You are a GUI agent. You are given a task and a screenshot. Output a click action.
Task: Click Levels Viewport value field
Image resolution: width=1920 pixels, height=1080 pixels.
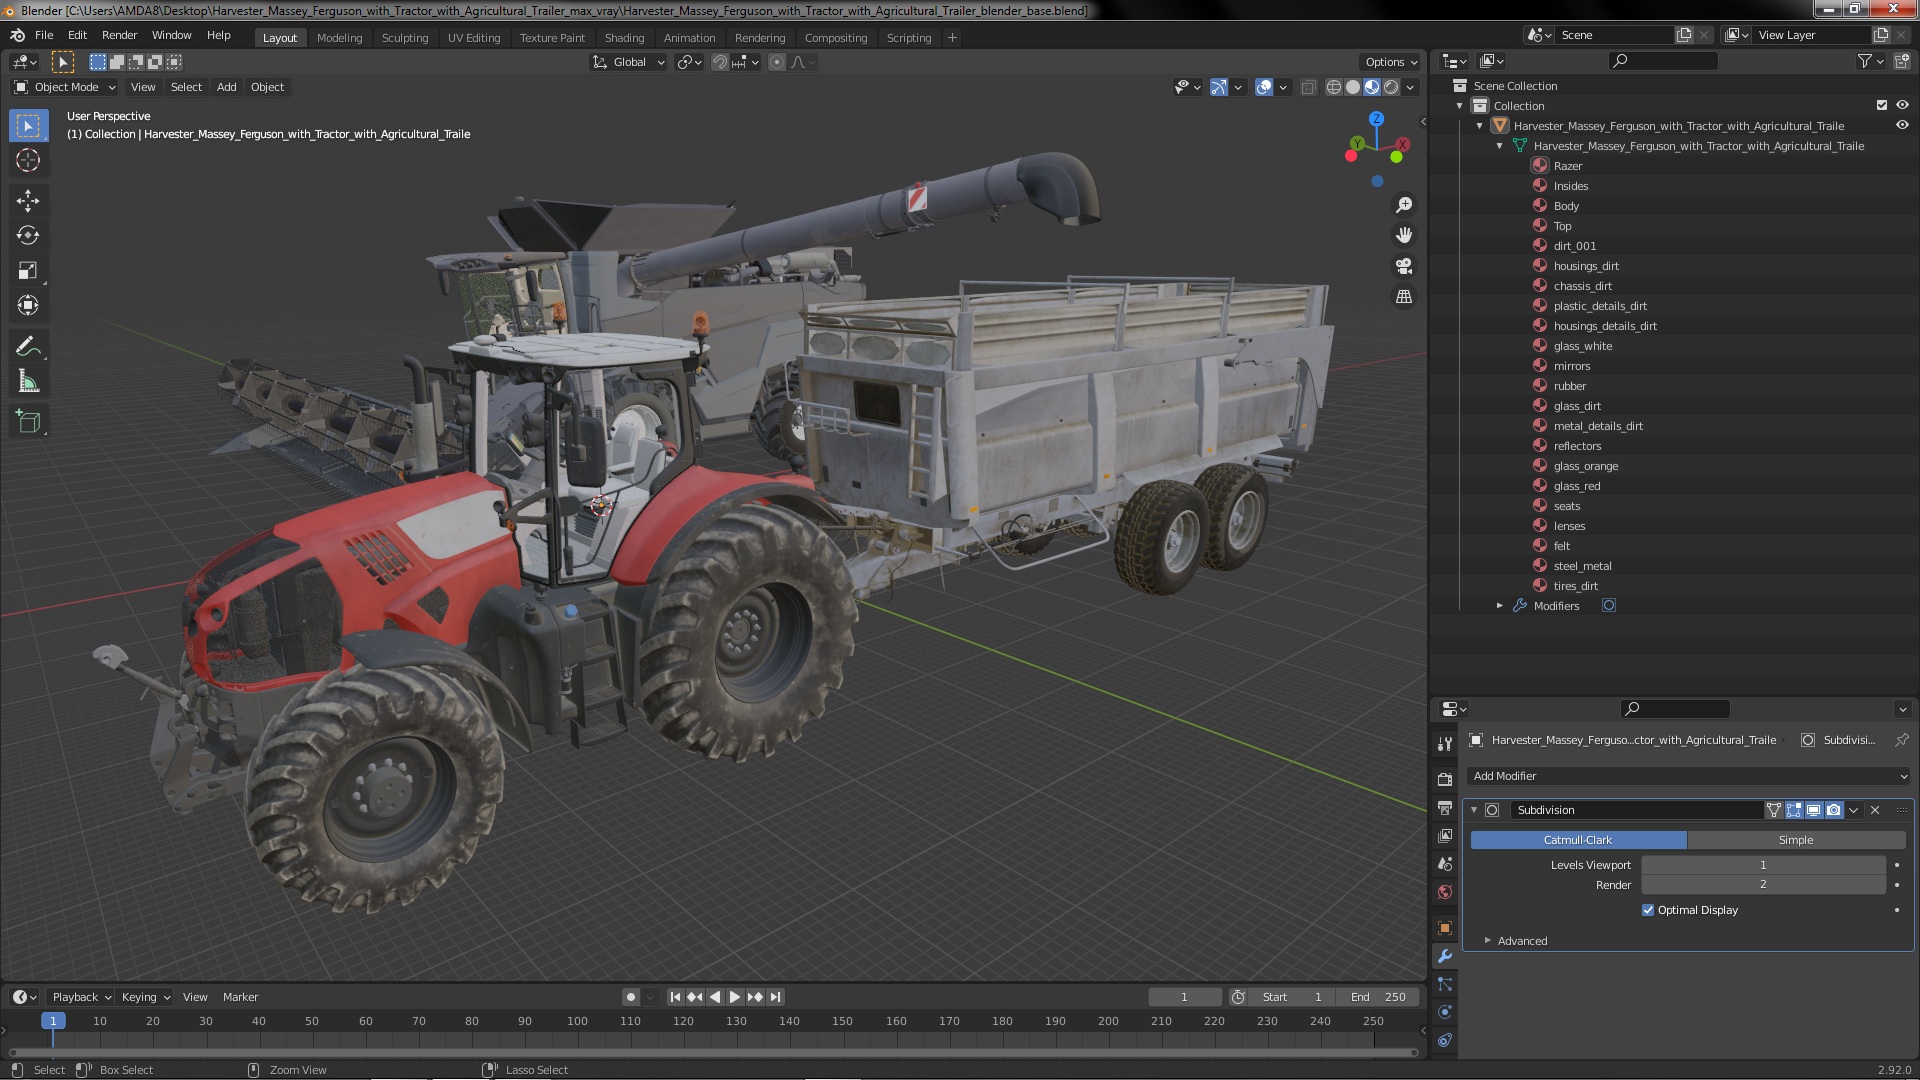pos(1763,865)
